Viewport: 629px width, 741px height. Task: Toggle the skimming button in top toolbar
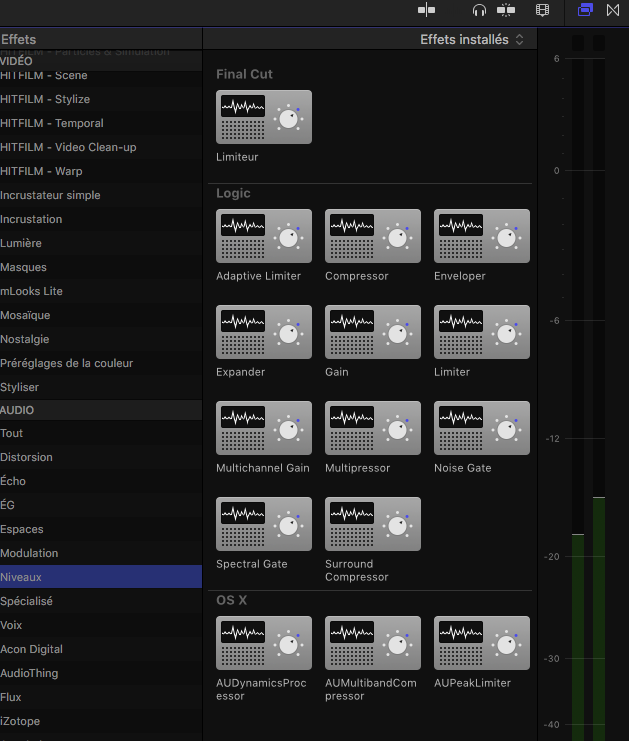coord(426,10)
